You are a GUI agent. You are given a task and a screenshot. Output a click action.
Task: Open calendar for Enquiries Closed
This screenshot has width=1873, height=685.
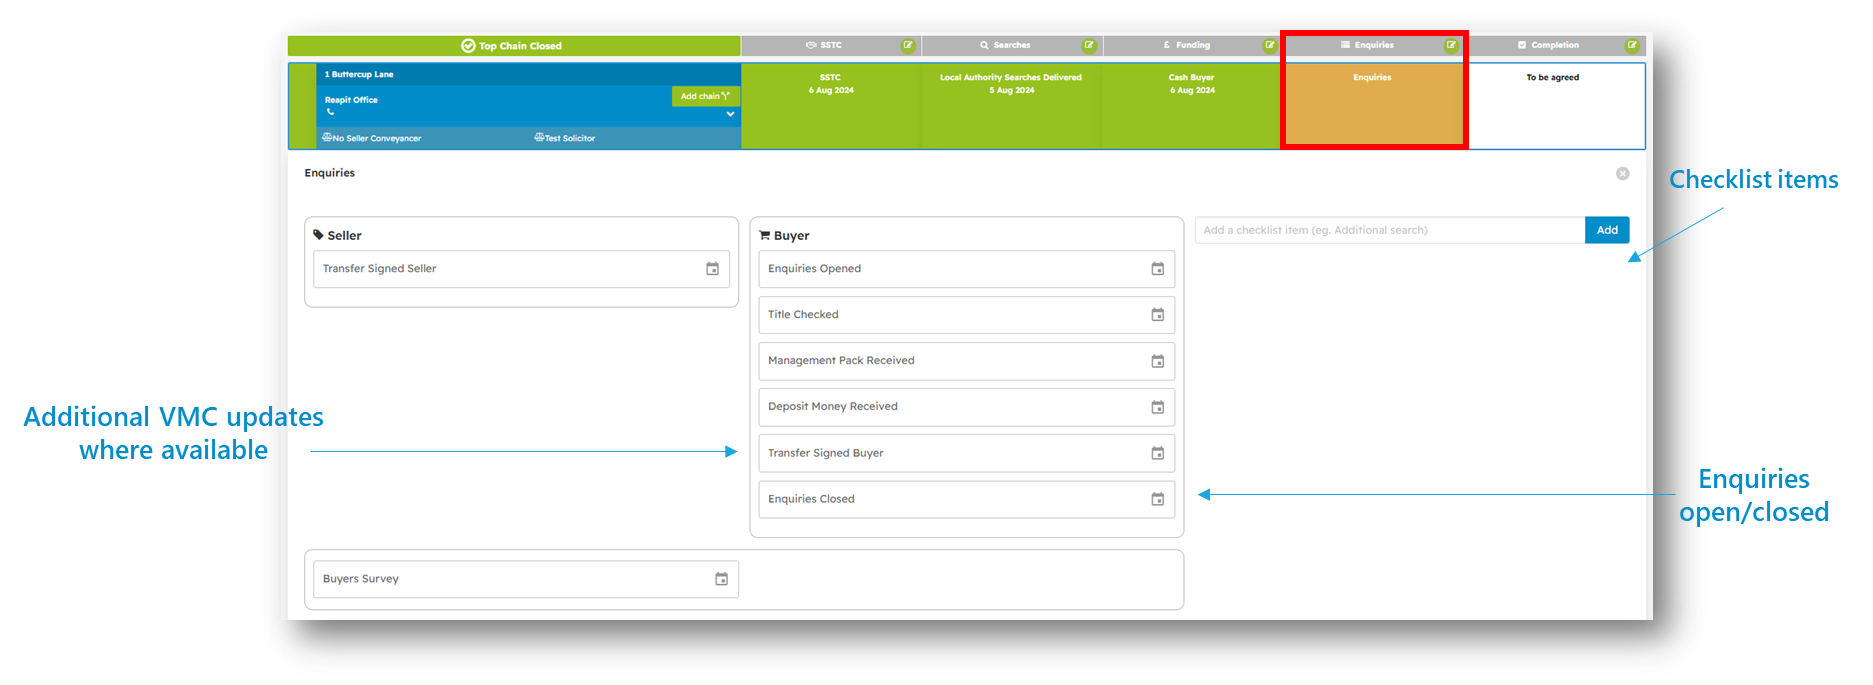1158,499
